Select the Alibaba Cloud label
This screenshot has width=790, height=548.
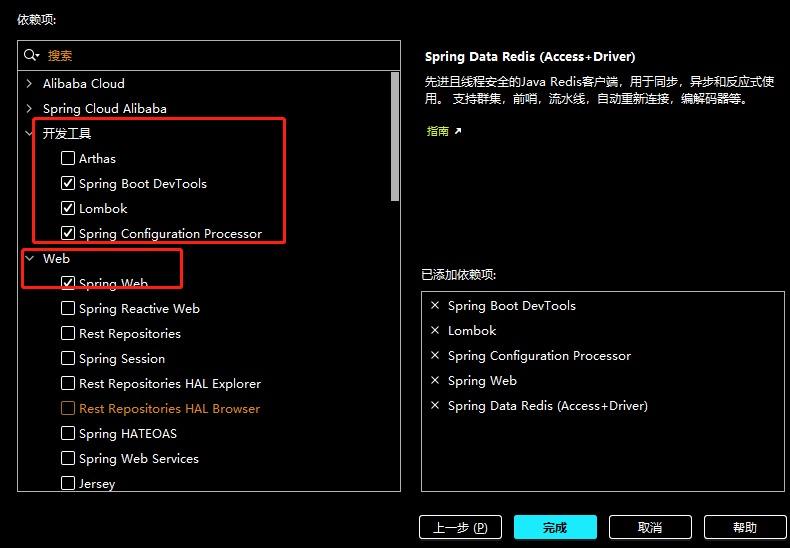click(84, 83)
